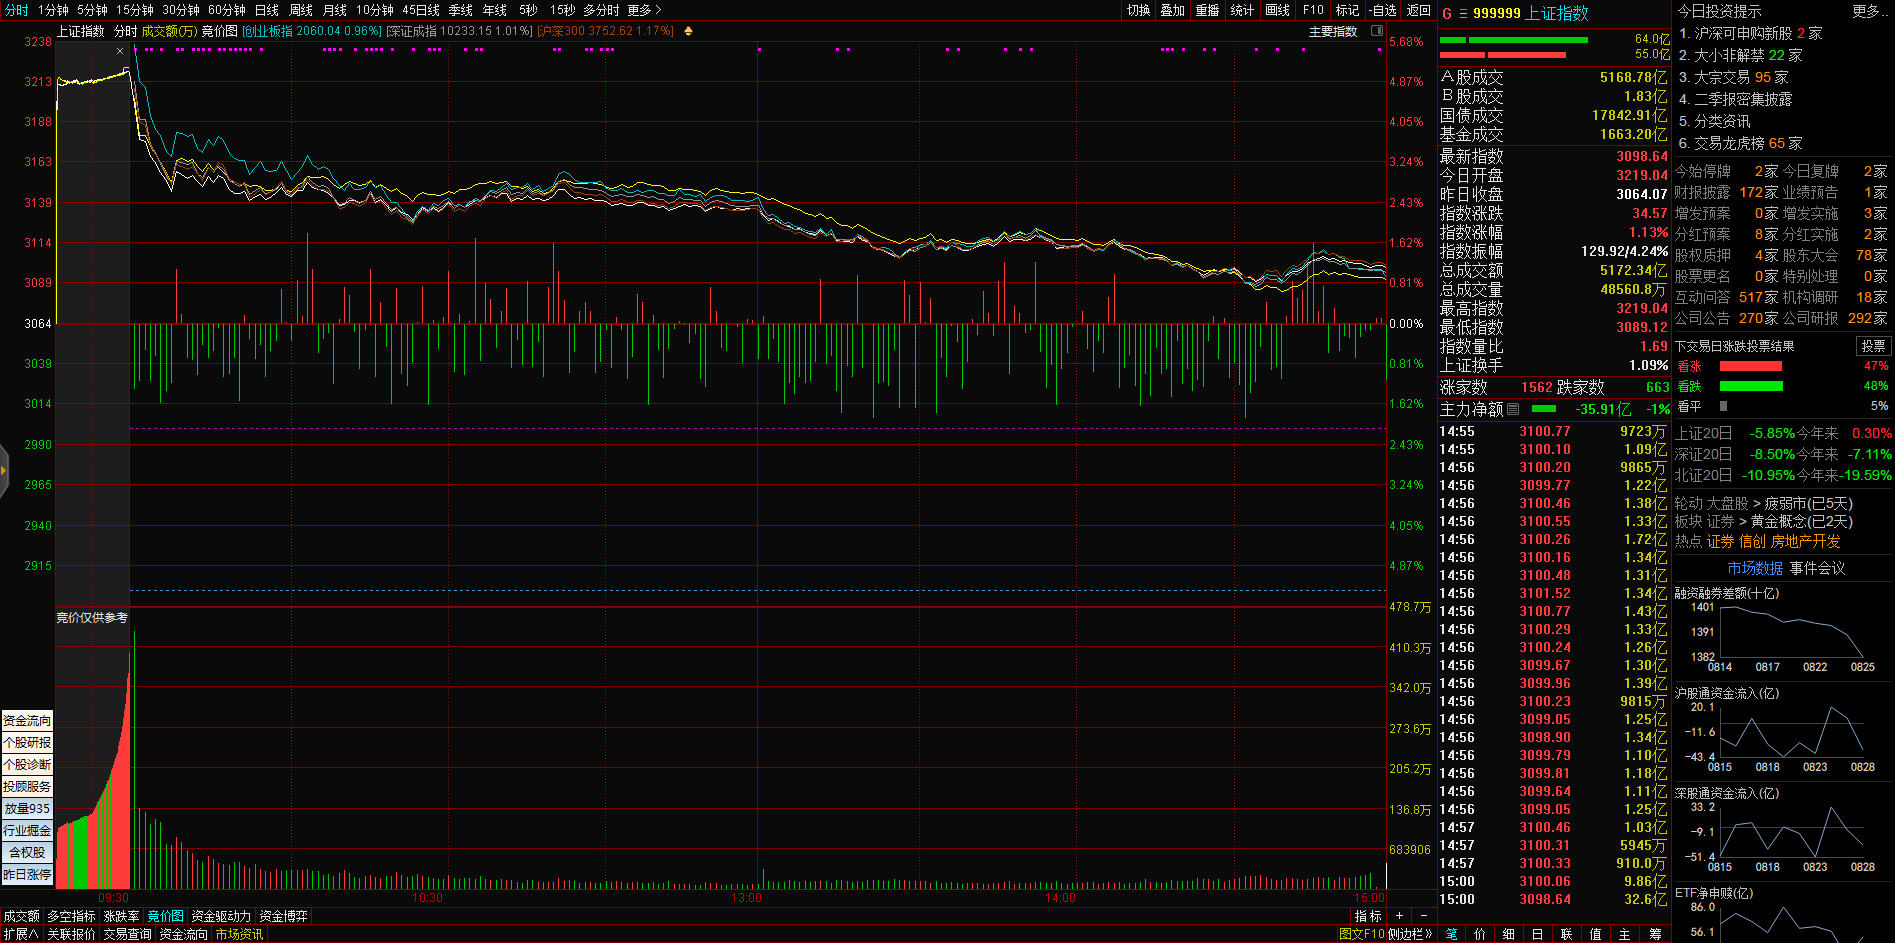Toggle 侧边栏 sidebar visibility

click(x=1410, y=934)
